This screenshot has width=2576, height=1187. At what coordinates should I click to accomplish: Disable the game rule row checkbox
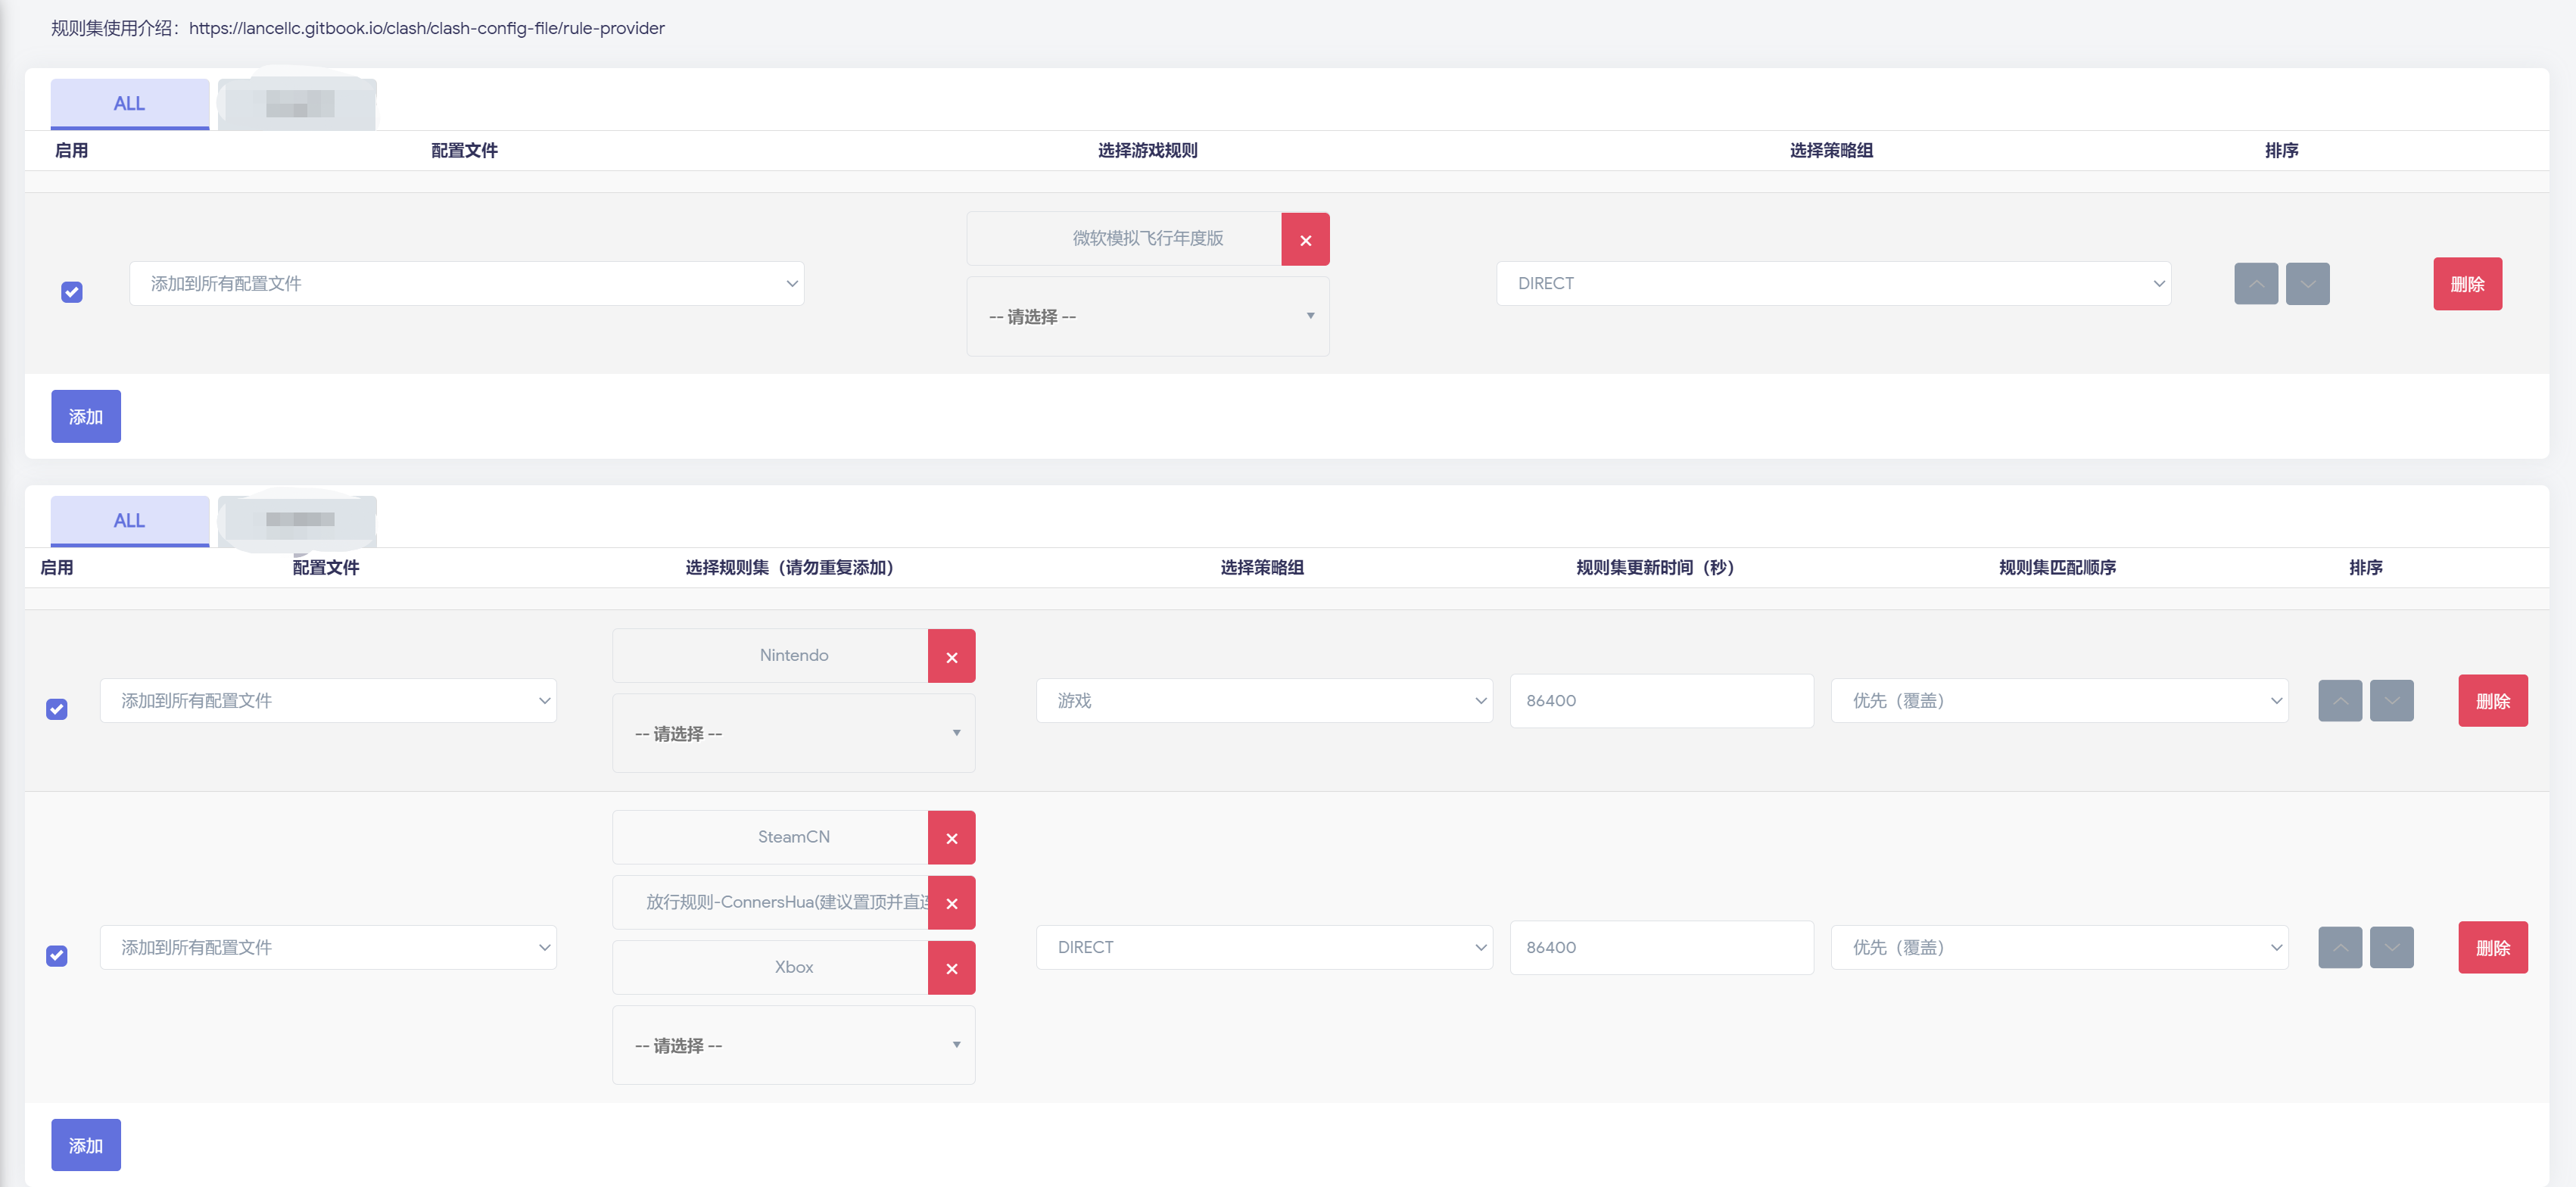[x=72, y=292]
